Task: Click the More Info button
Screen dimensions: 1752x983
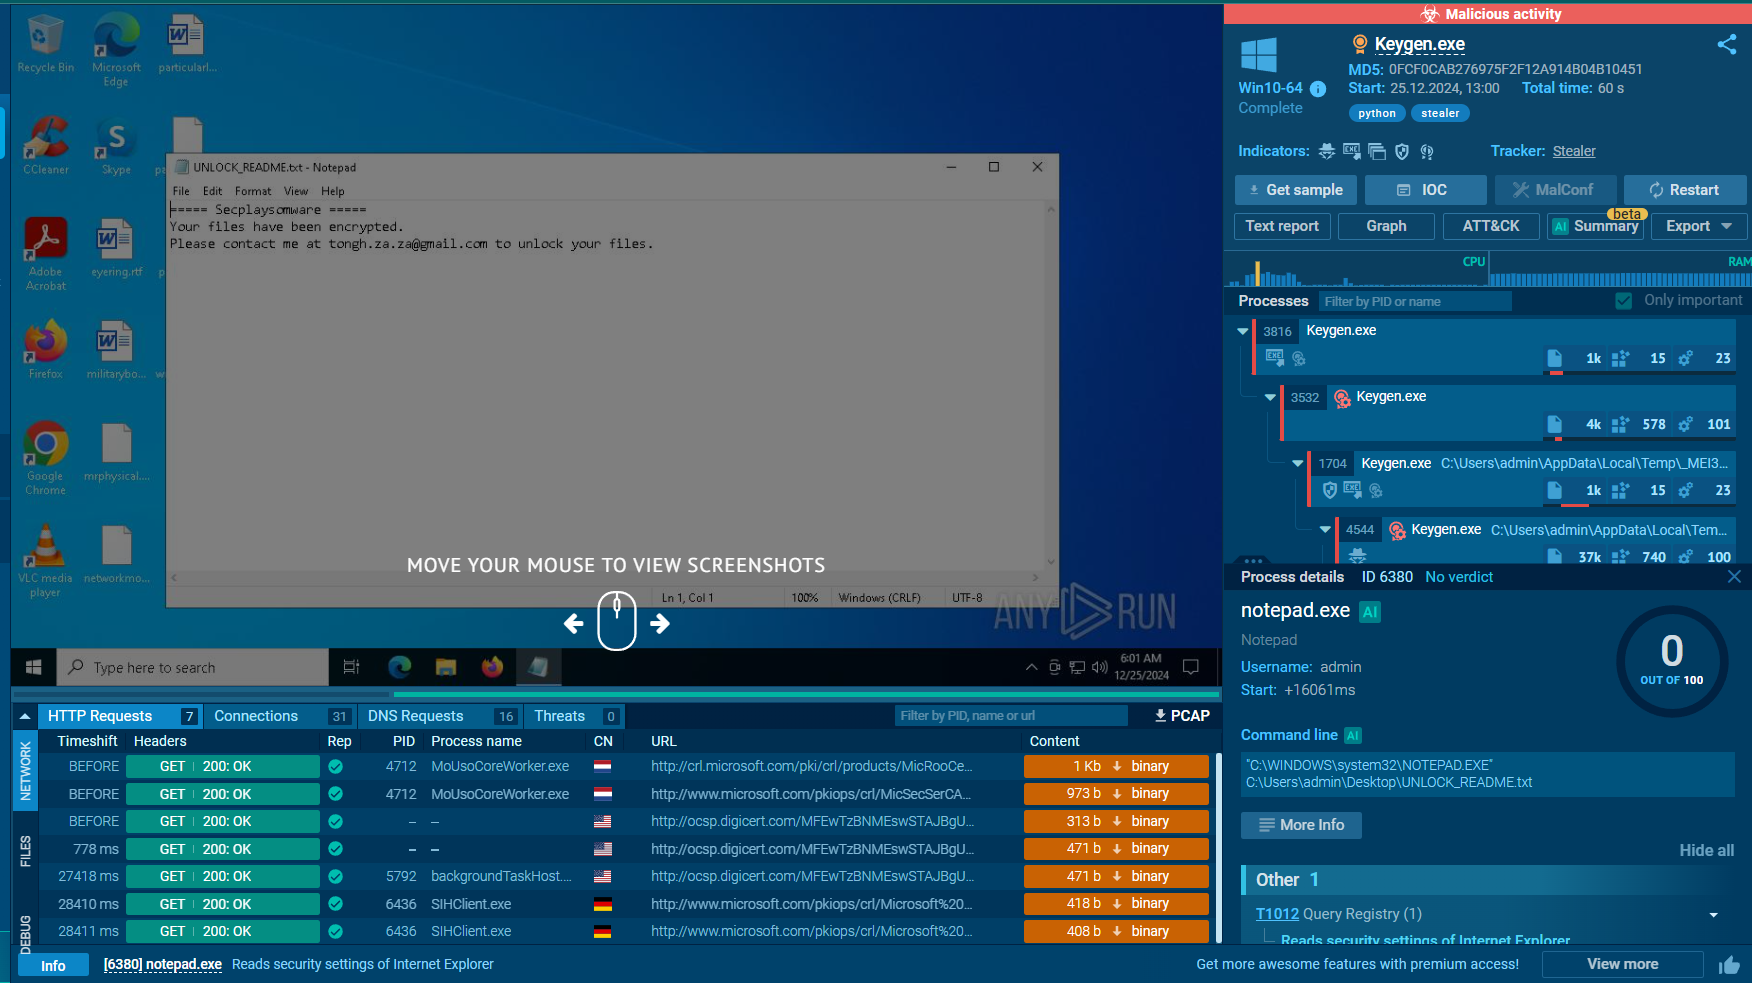Action: click(x=1301, y=825)
